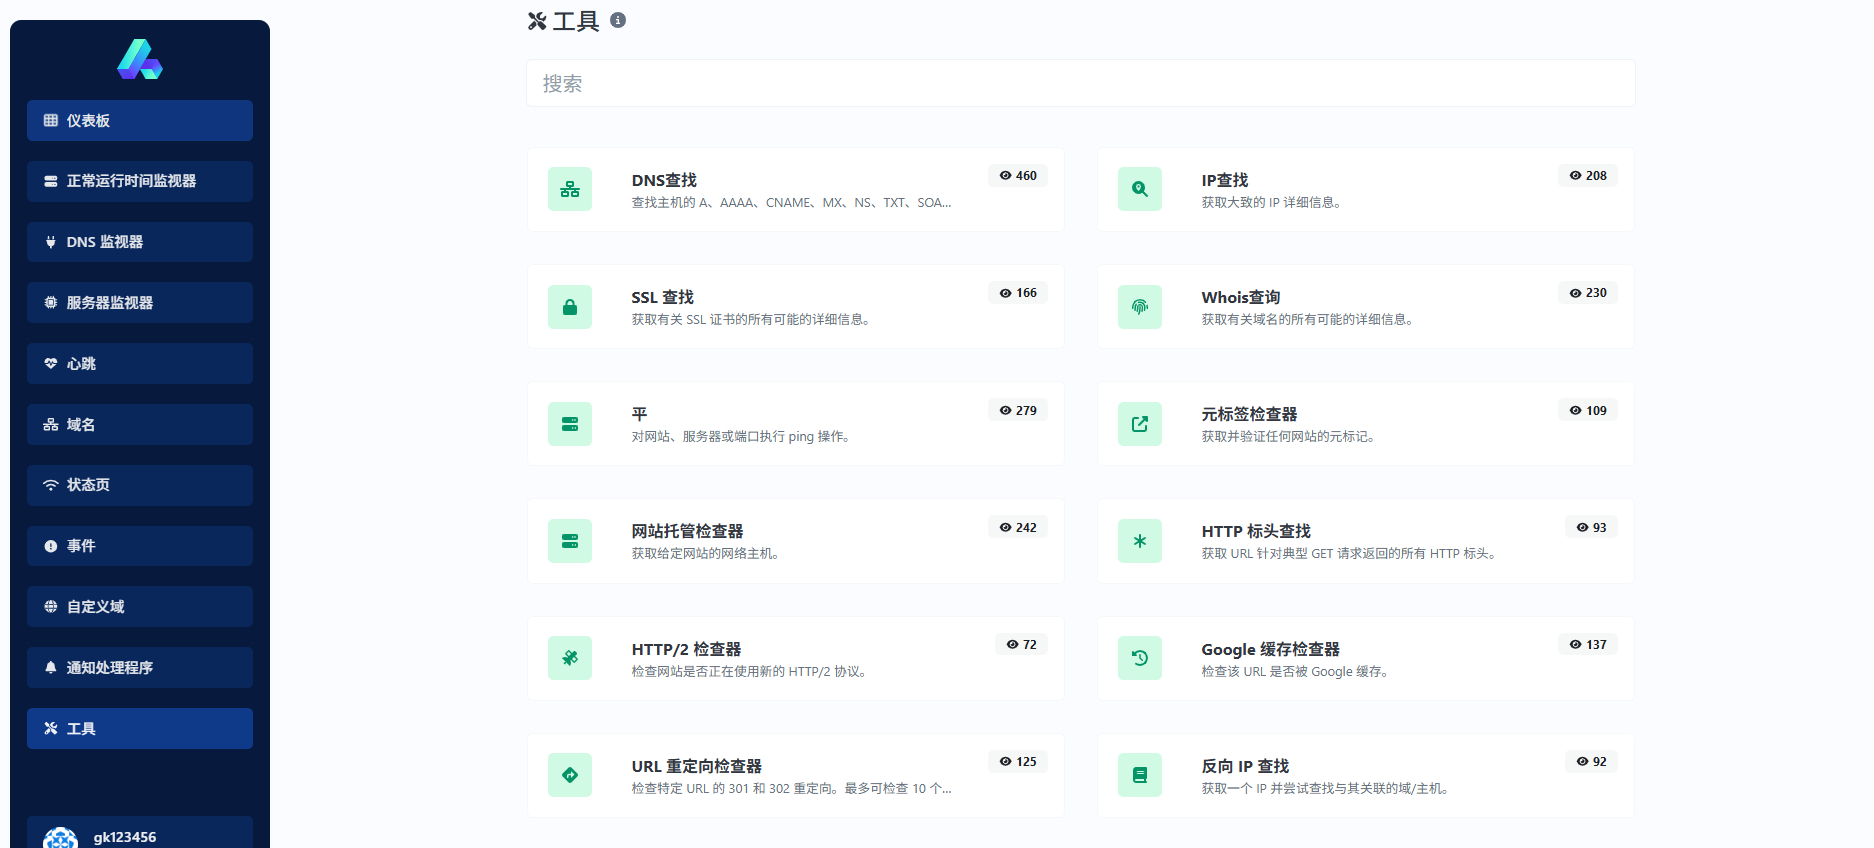Open 仪表板 in the sidebar
Image resolution: width=1874 pixels, height=848 pixels.
pyautogui.click(x=140, y=121)
